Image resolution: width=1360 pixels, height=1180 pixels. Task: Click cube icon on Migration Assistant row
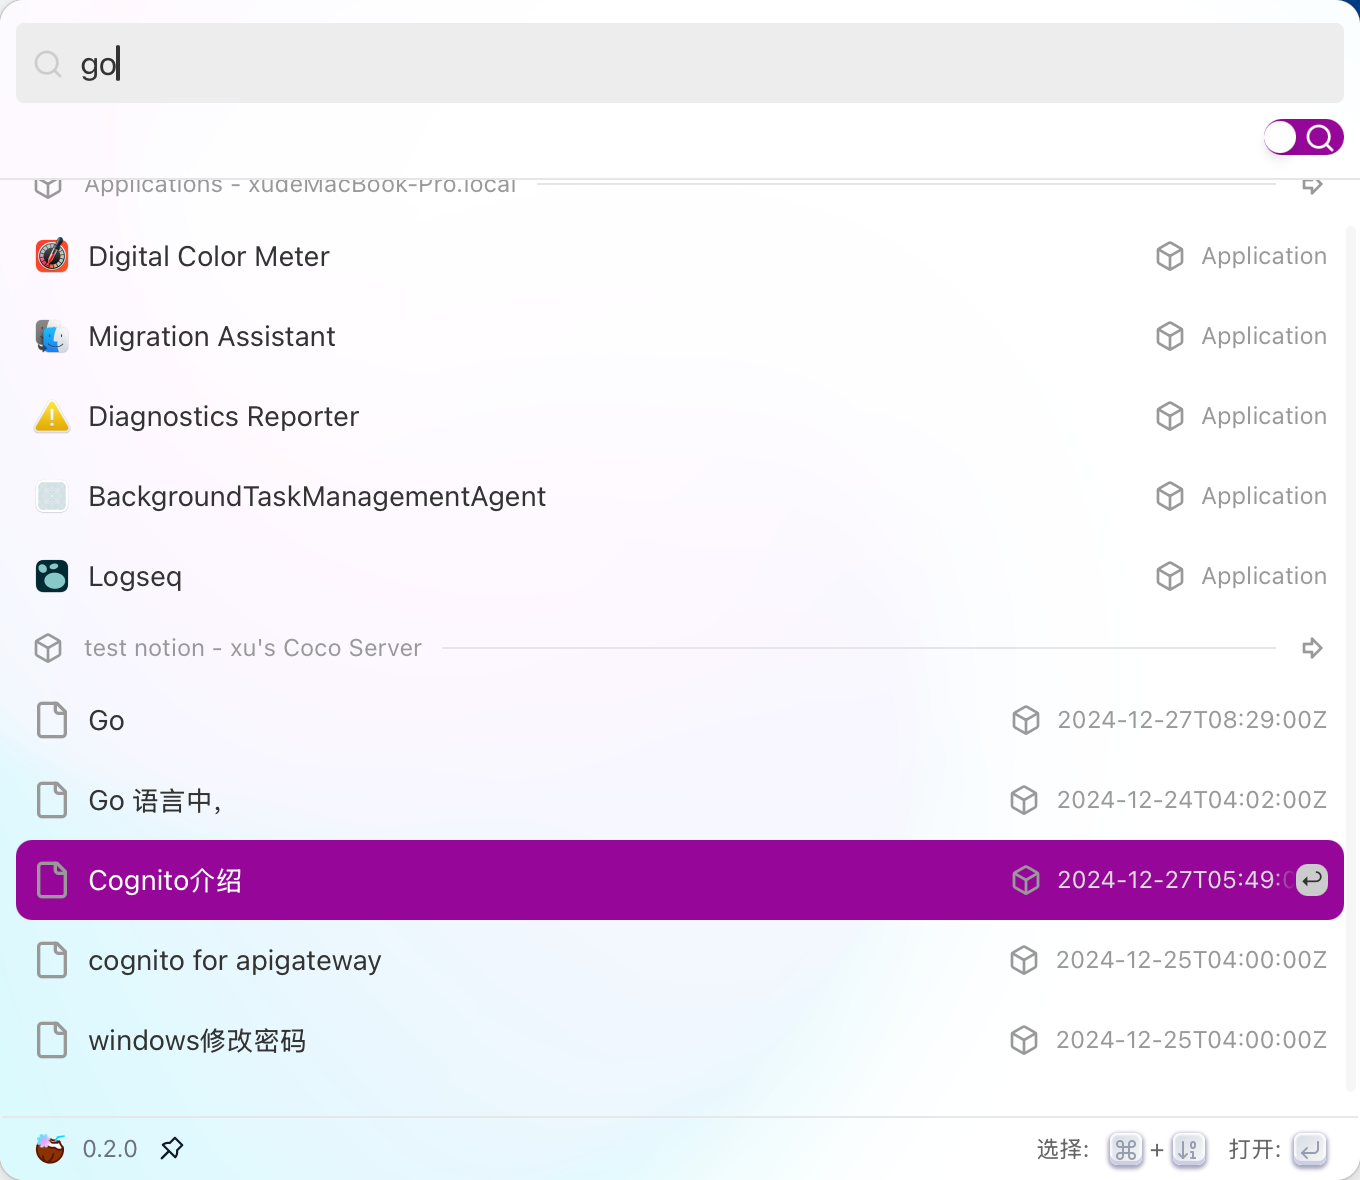[x=1170, y=336]
